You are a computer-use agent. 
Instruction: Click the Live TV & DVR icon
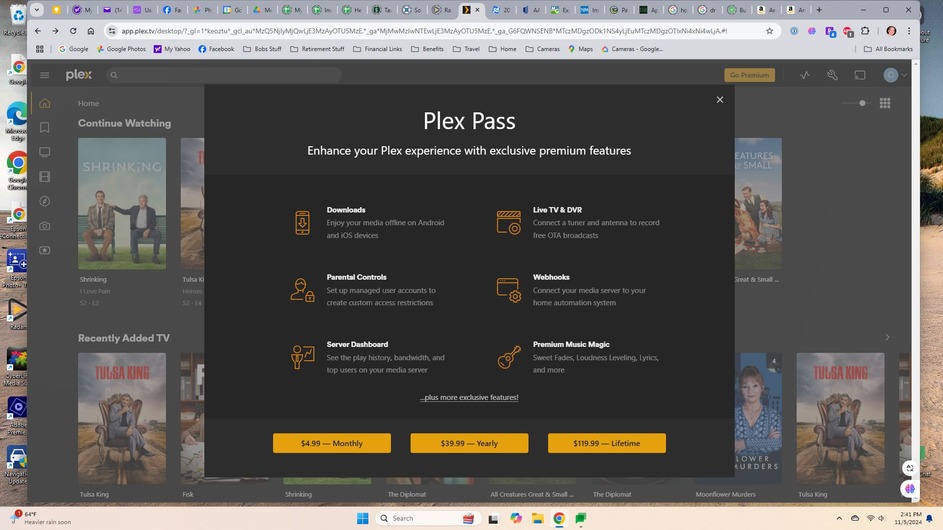tap(509, 222)
